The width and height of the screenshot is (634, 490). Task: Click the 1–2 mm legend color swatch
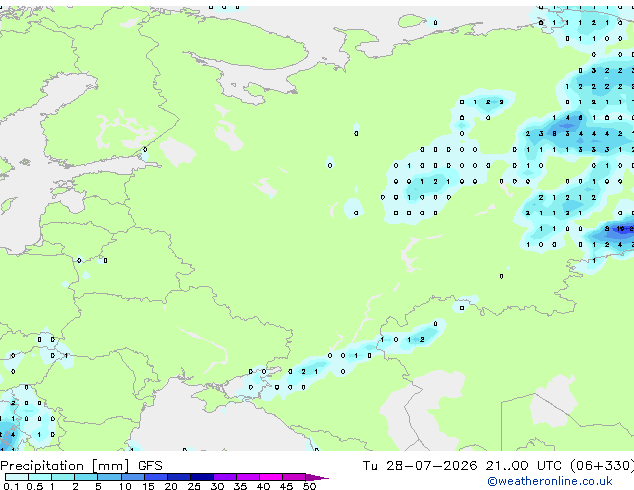tap(63, 477)
